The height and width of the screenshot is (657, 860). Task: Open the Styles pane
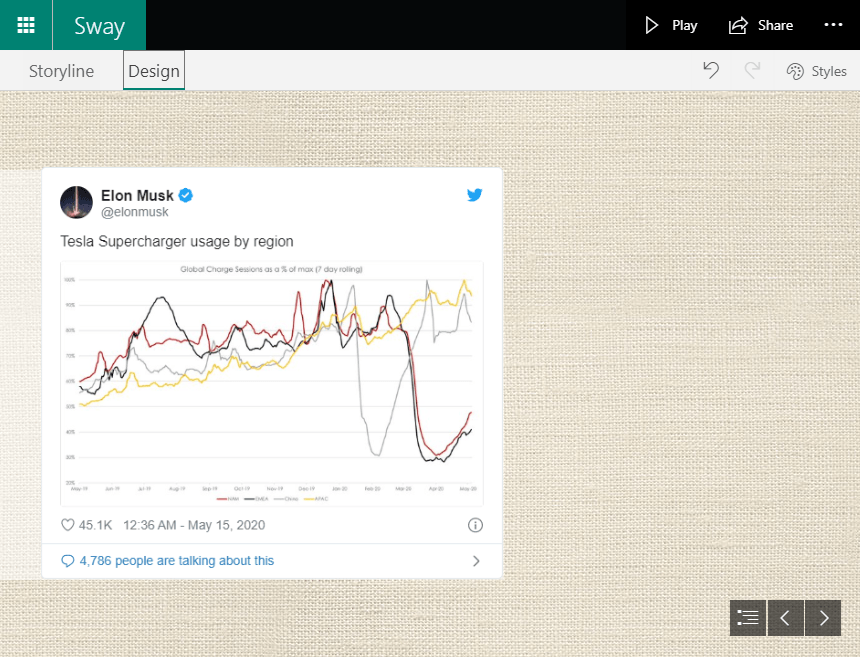816,71
